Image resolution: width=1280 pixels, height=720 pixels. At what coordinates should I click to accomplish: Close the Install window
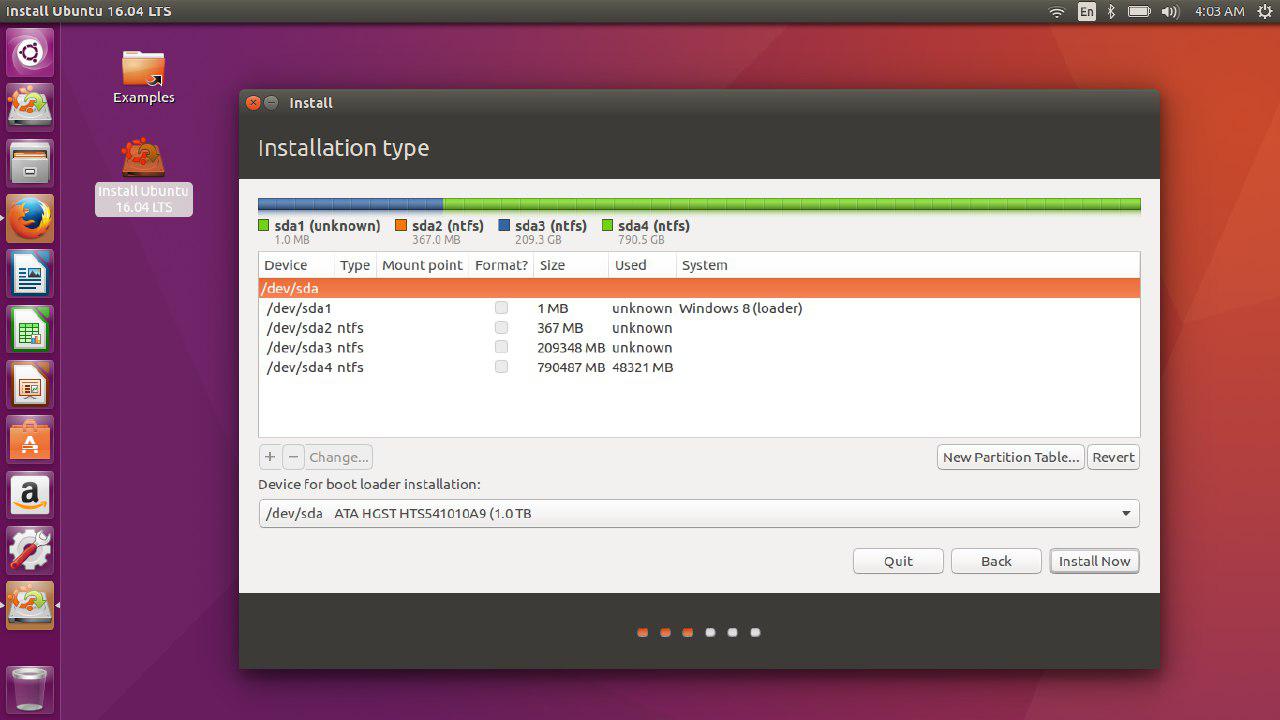tap(253, 103)
